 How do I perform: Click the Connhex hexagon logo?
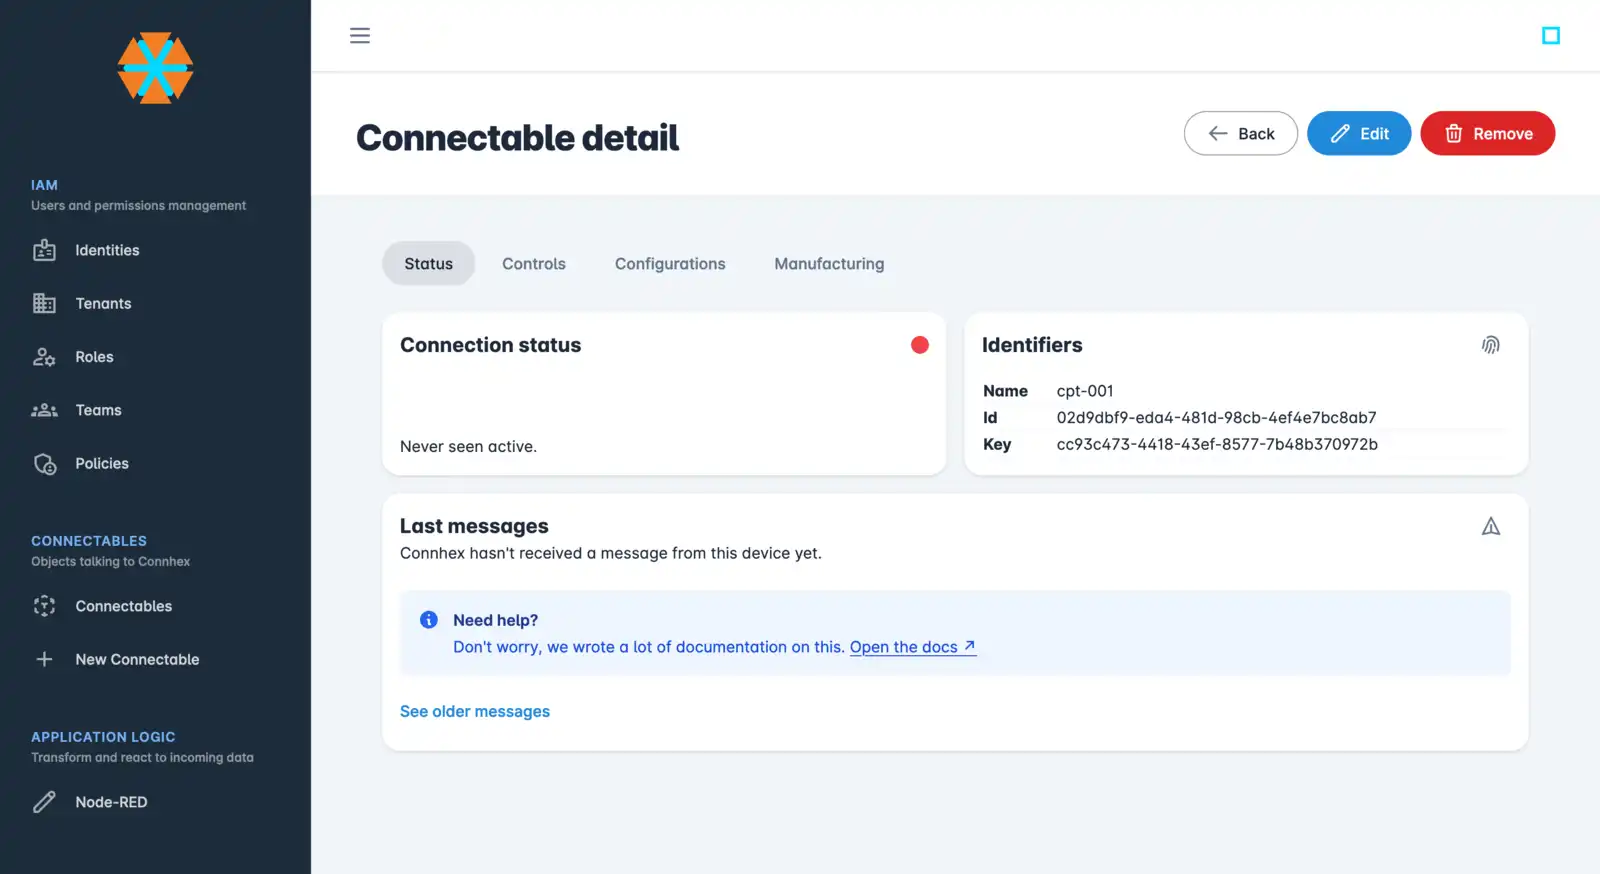click(155, 68)
